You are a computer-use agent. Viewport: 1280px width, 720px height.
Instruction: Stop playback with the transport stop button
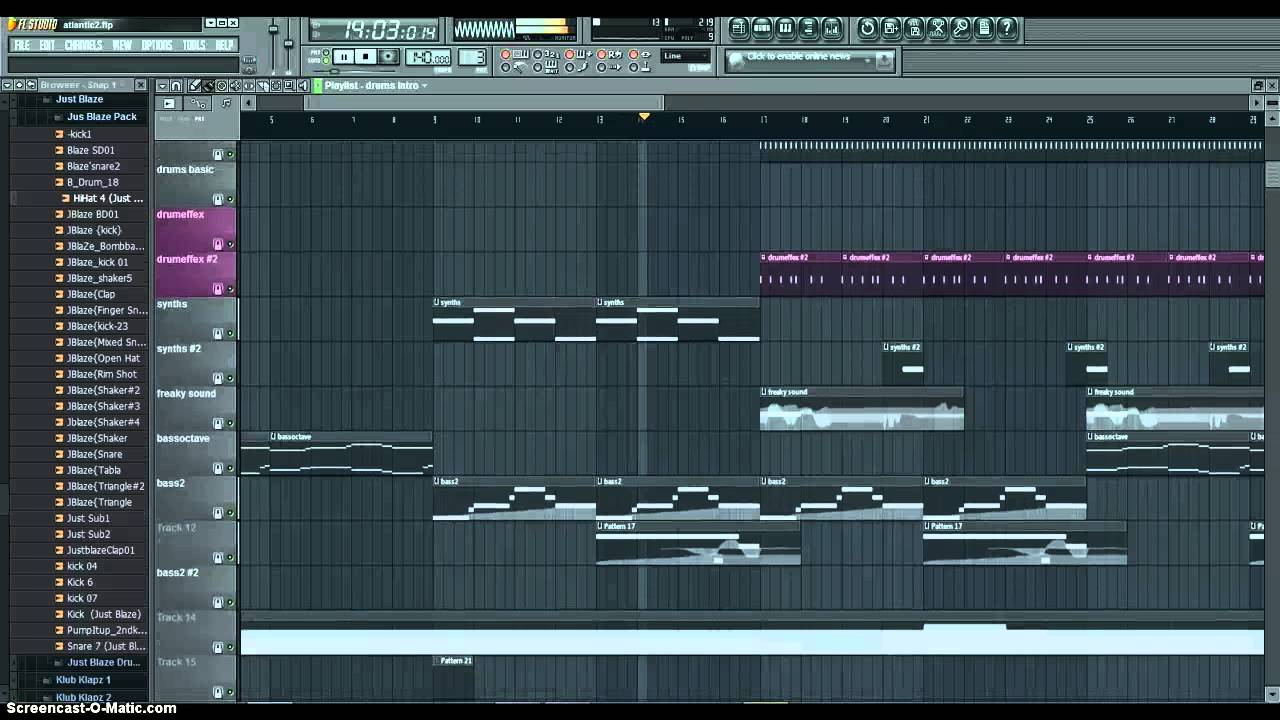click(x=366, y=57)
